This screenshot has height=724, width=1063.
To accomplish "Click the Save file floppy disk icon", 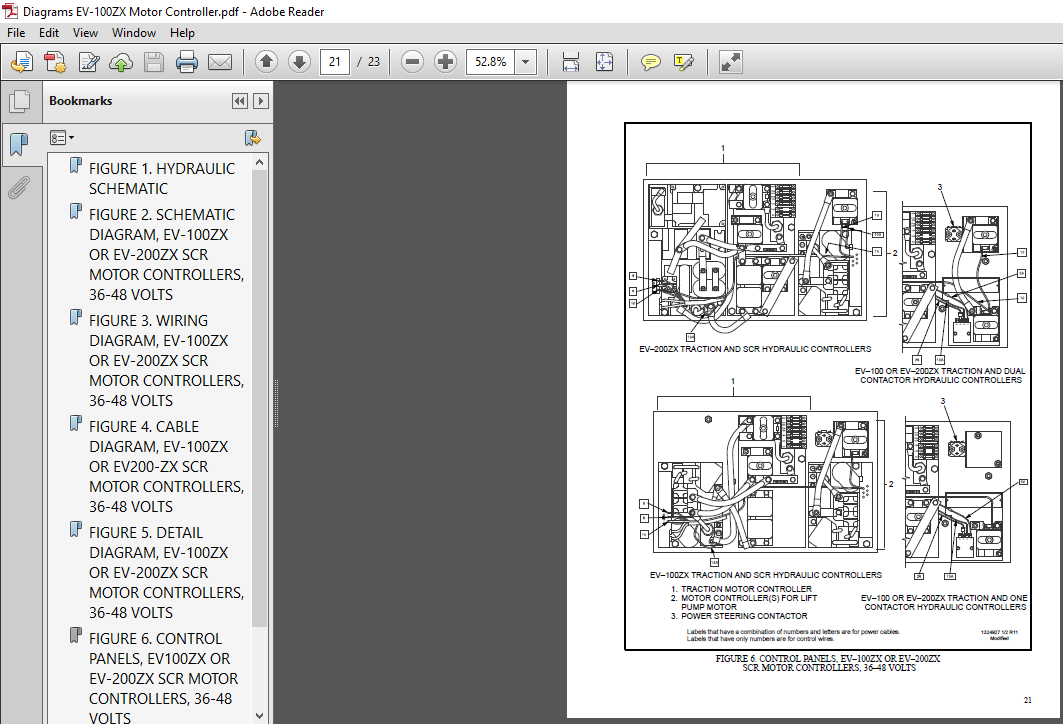I will [x=154, y=62].
